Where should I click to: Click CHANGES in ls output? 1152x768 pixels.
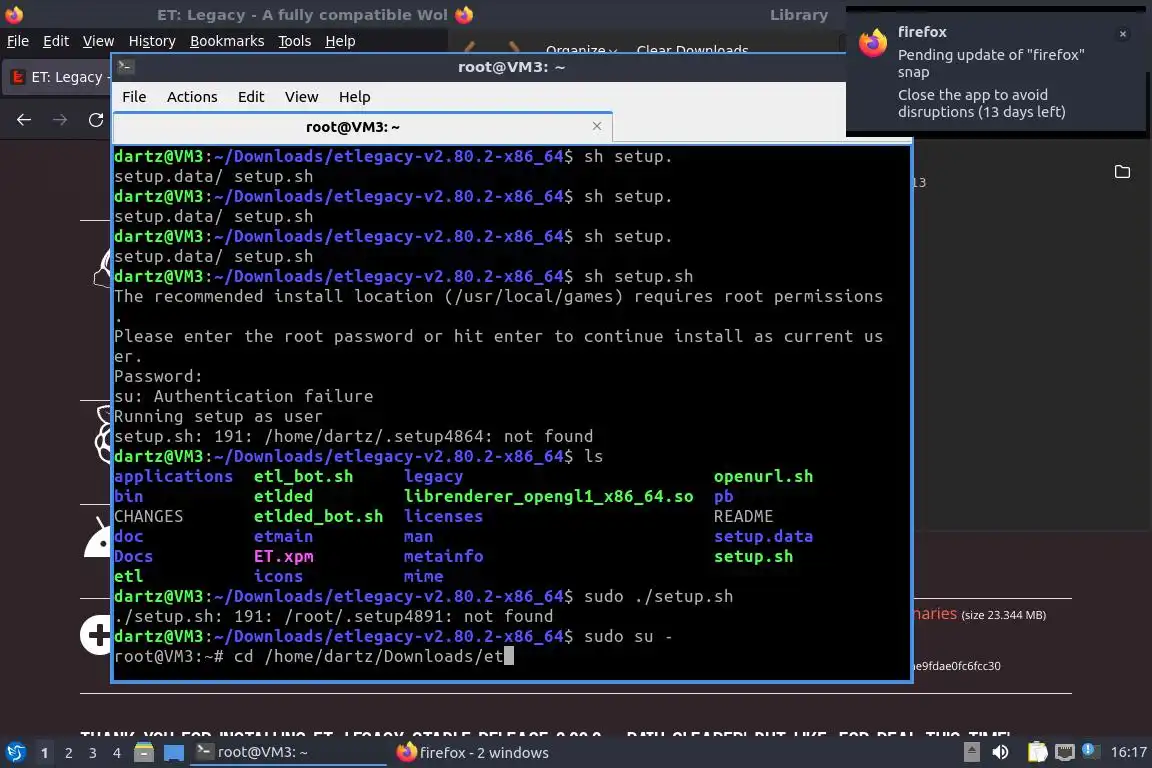[x=148, y=517]
